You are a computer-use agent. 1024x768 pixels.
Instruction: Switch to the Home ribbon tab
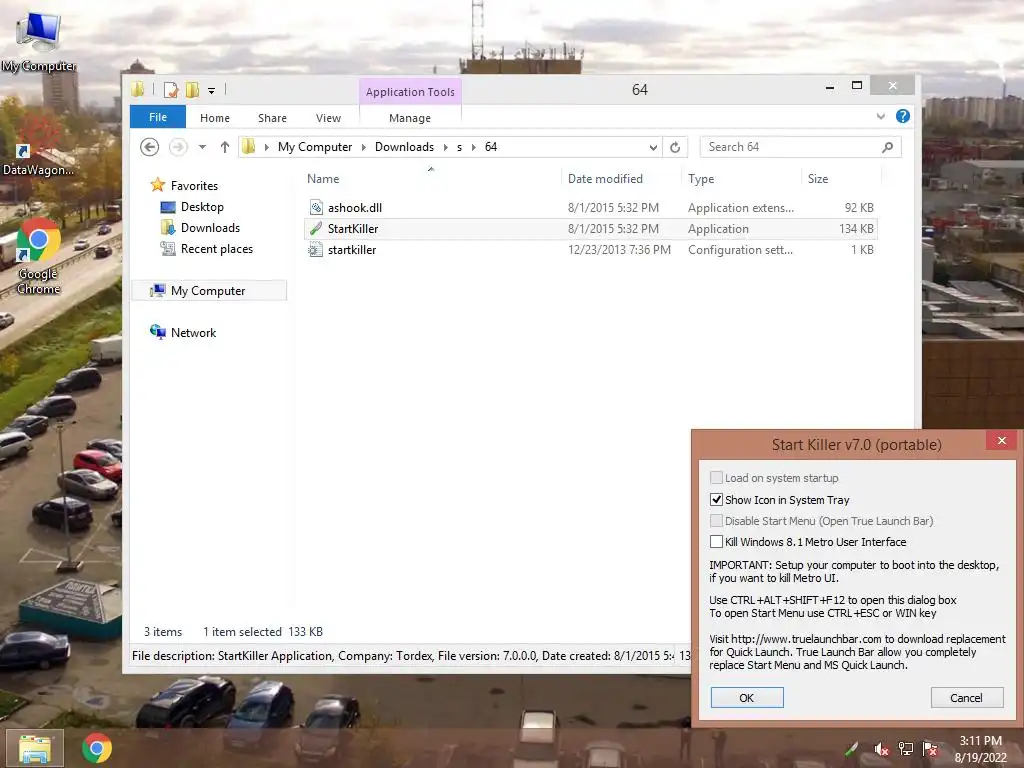(x=215, y=118)
